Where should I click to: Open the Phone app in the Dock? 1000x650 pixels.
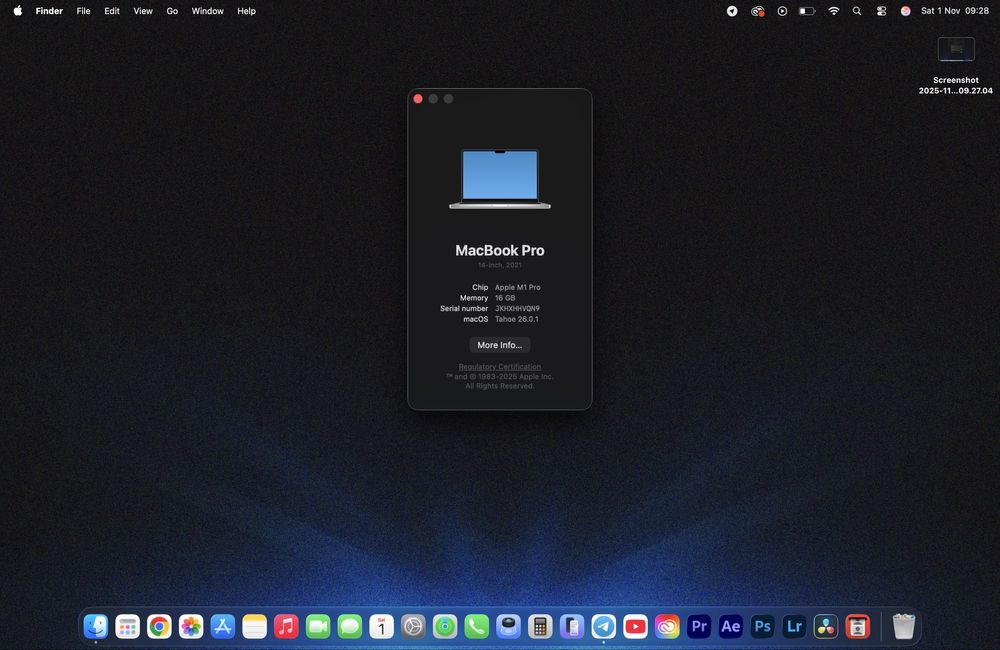(x=476, y=626)
